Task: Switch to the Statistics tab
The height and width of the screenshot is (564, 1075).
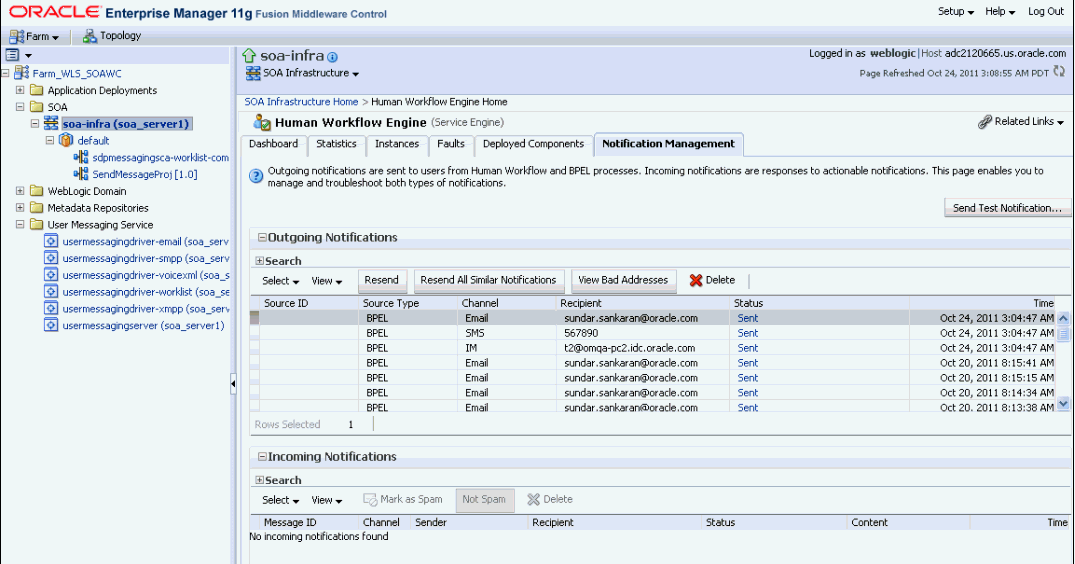Action: click(336, 144)
